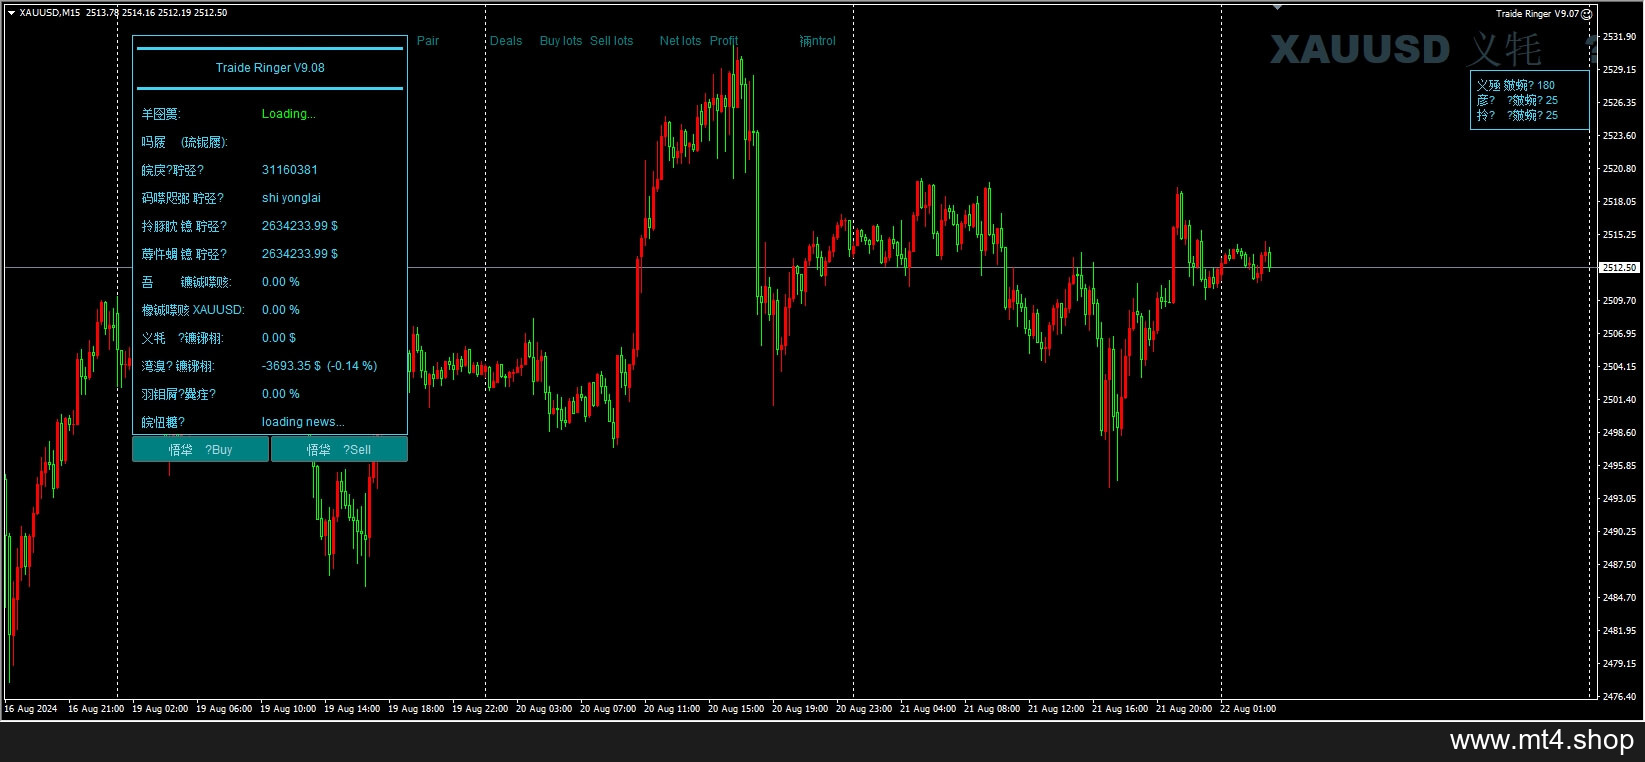The image size is (1645, 762).
Task: Click the 21 Aug 04:00 time label
Action: tap(928, 709)
